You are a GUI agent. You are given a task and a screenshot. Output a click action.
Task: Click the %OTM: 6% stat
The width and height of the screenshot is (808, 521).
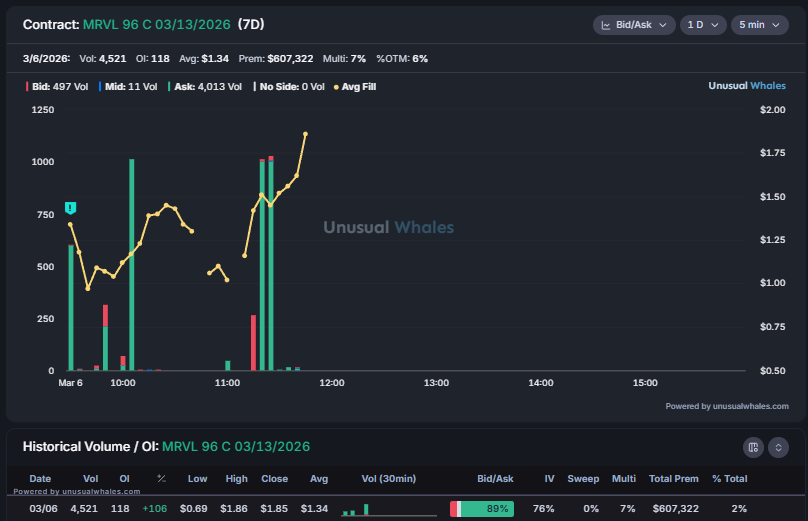pos(402,59)
